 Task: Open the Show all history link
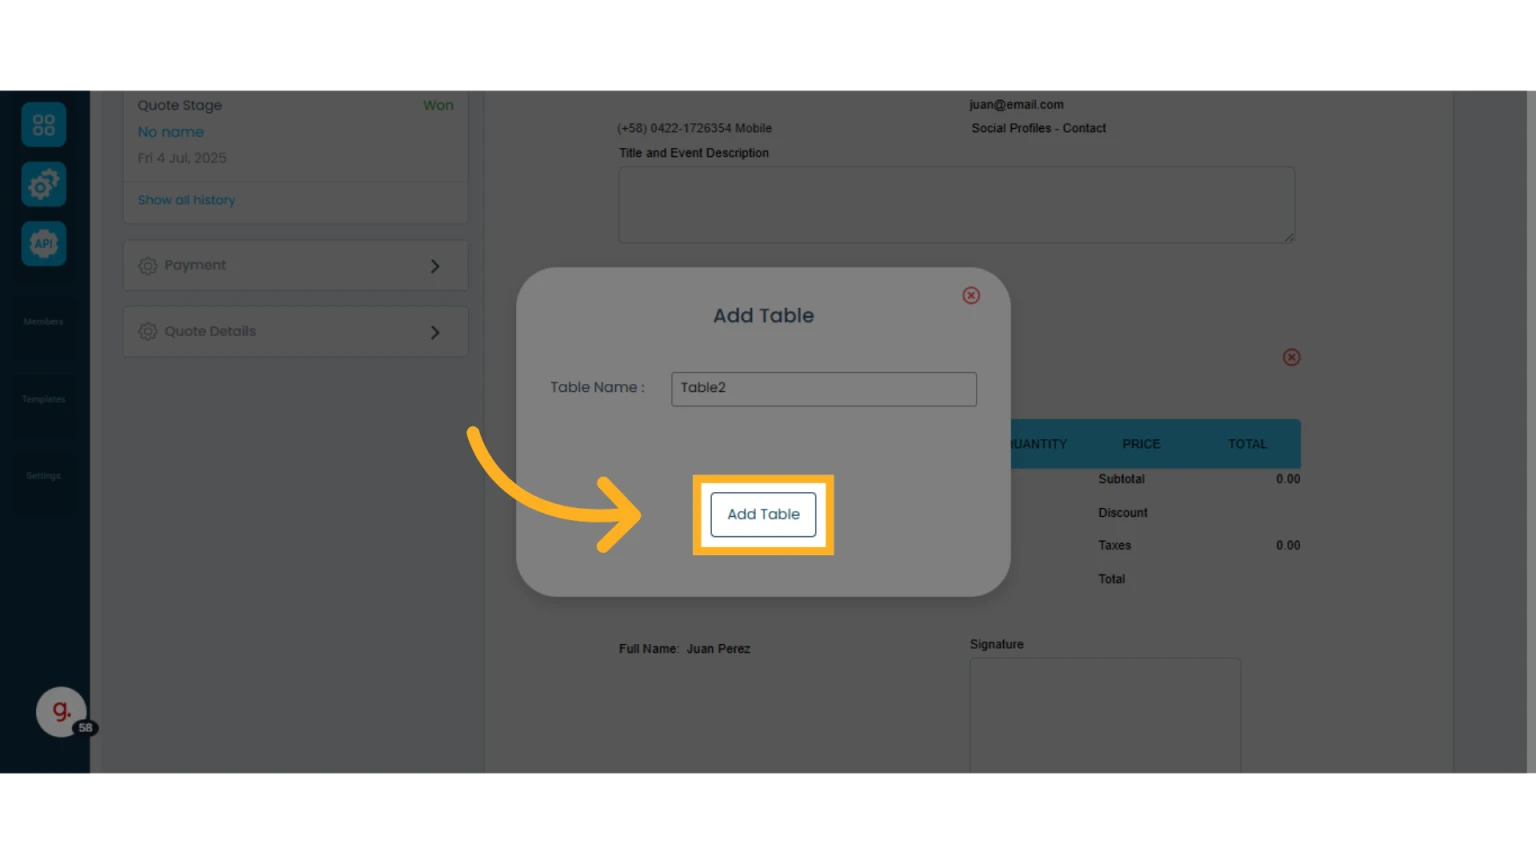point(186,200)
